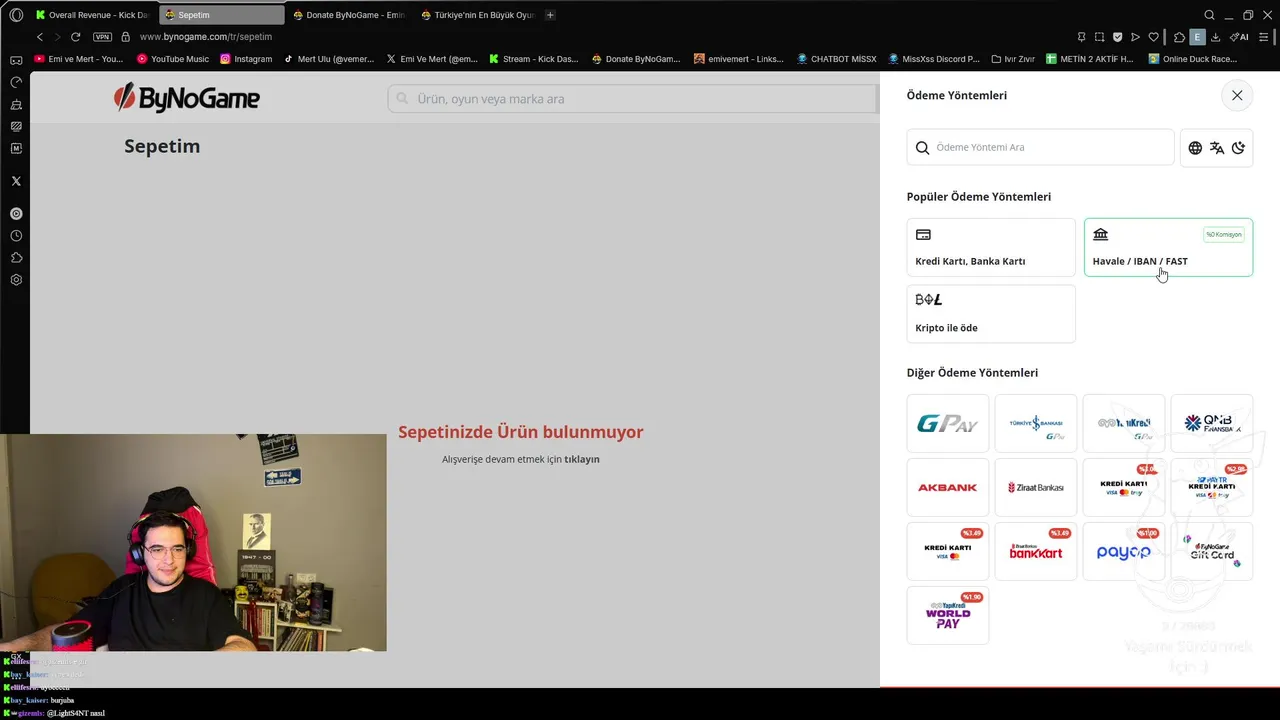Image resolution: width=1280 pixels, height=720 pixels.
Task: Click the ByNoGame logo
Action: tap(187, 98)
